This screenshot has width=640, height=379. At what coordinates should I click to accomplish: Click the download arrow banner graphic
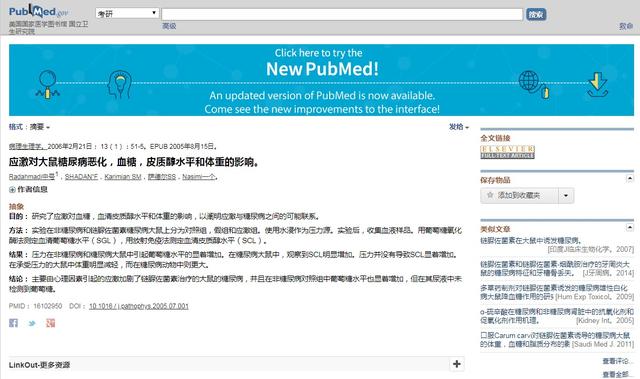point(598,85)
